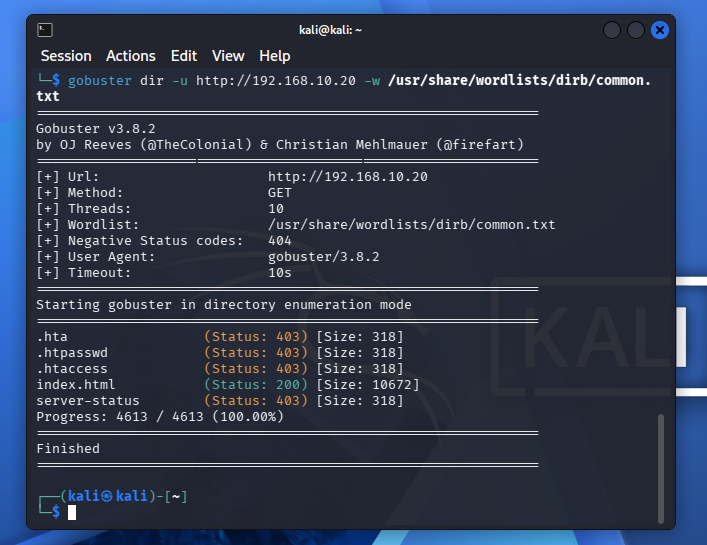The image size is (707, 545).
Task: Click the Timeout value '10s'
Action: 280,273
